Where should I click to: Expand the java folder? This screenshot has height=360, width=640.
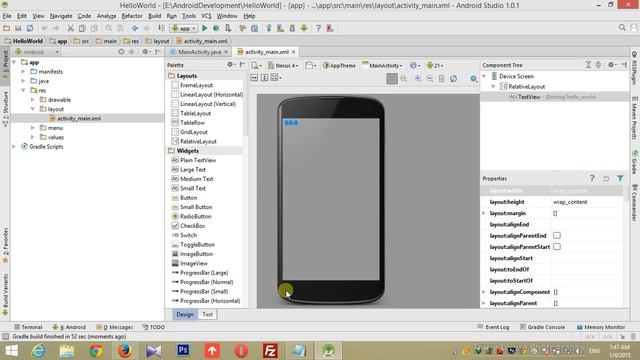pyautogui.click(x=23, y=81)
